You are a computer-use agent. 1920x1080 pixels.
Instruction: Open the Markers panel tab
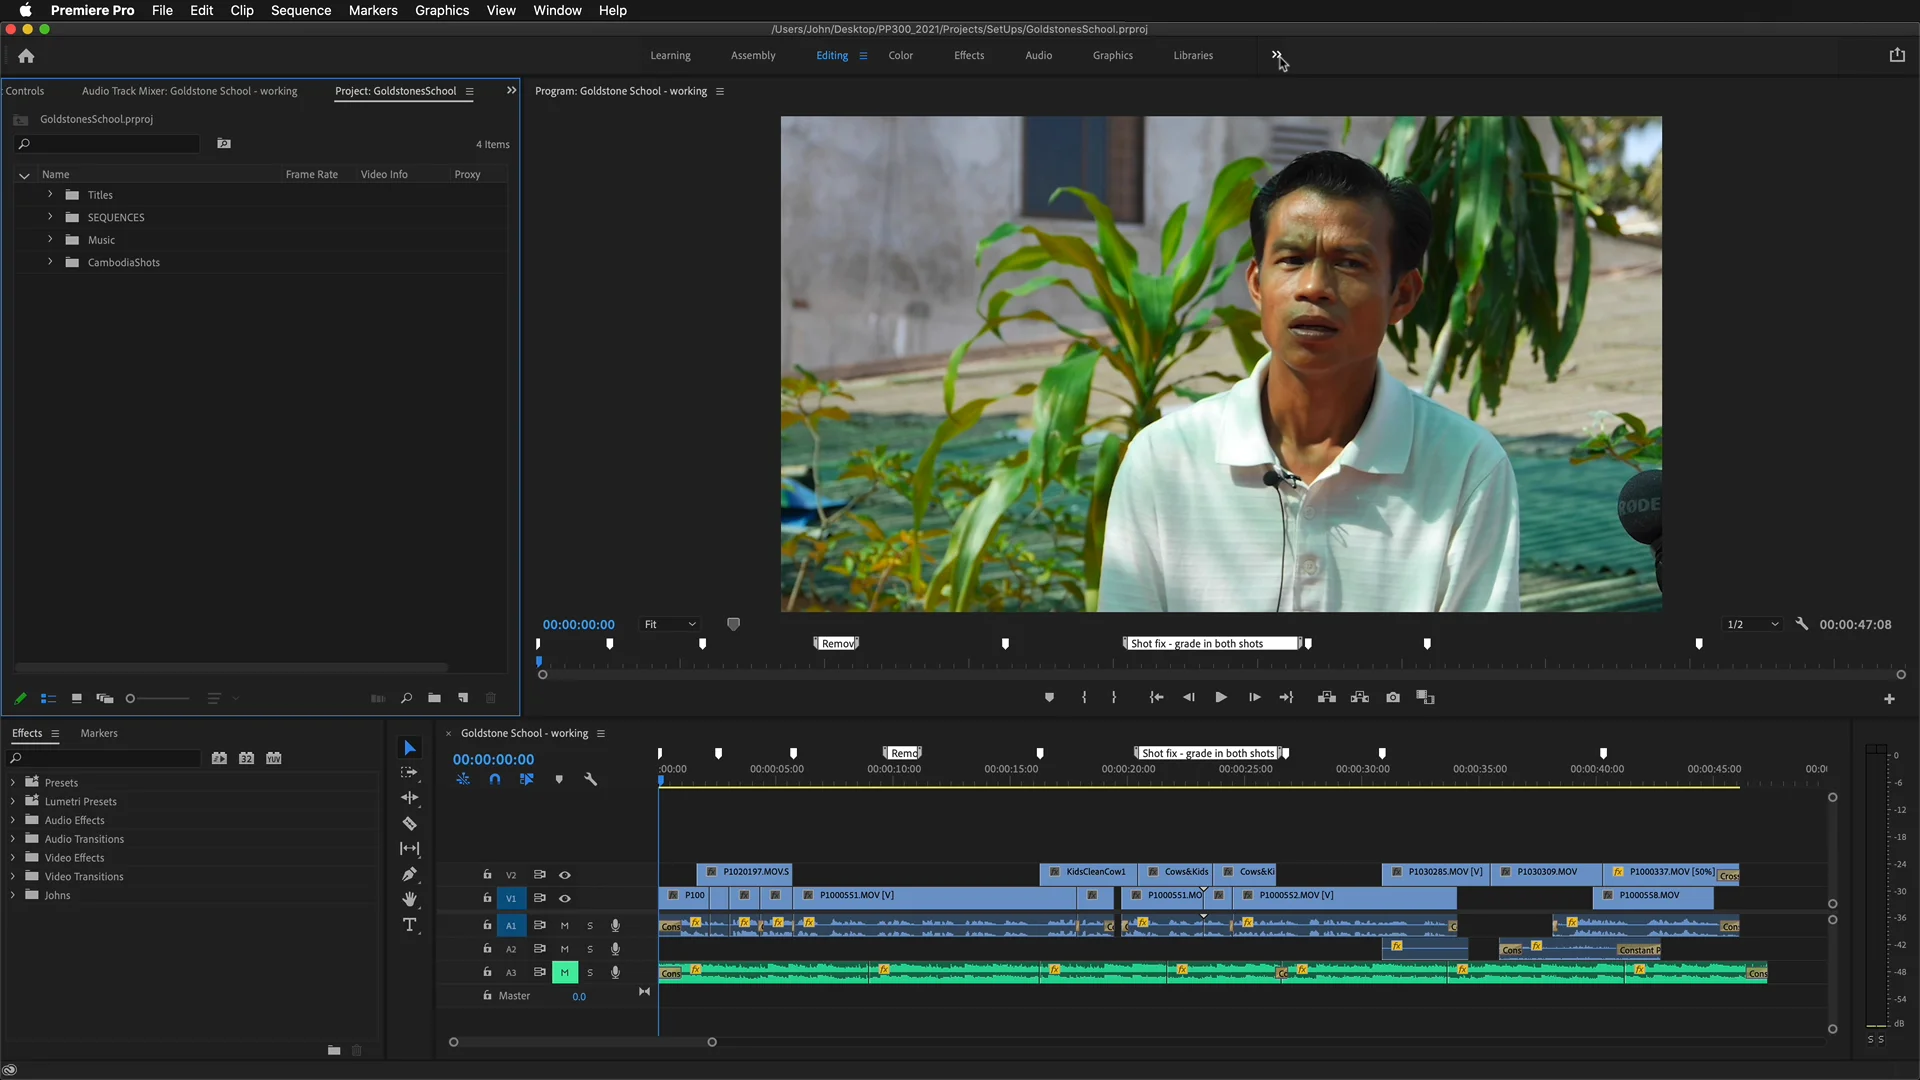pyautogui.click(x=99, y=733)
